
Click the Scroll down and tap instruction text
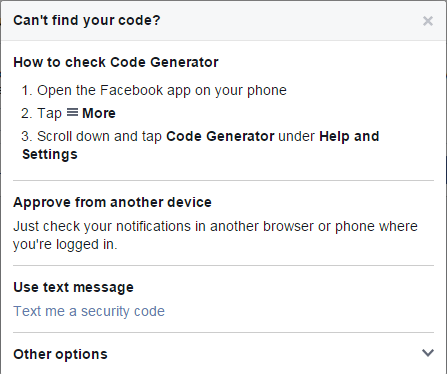(x=99, y=136)
